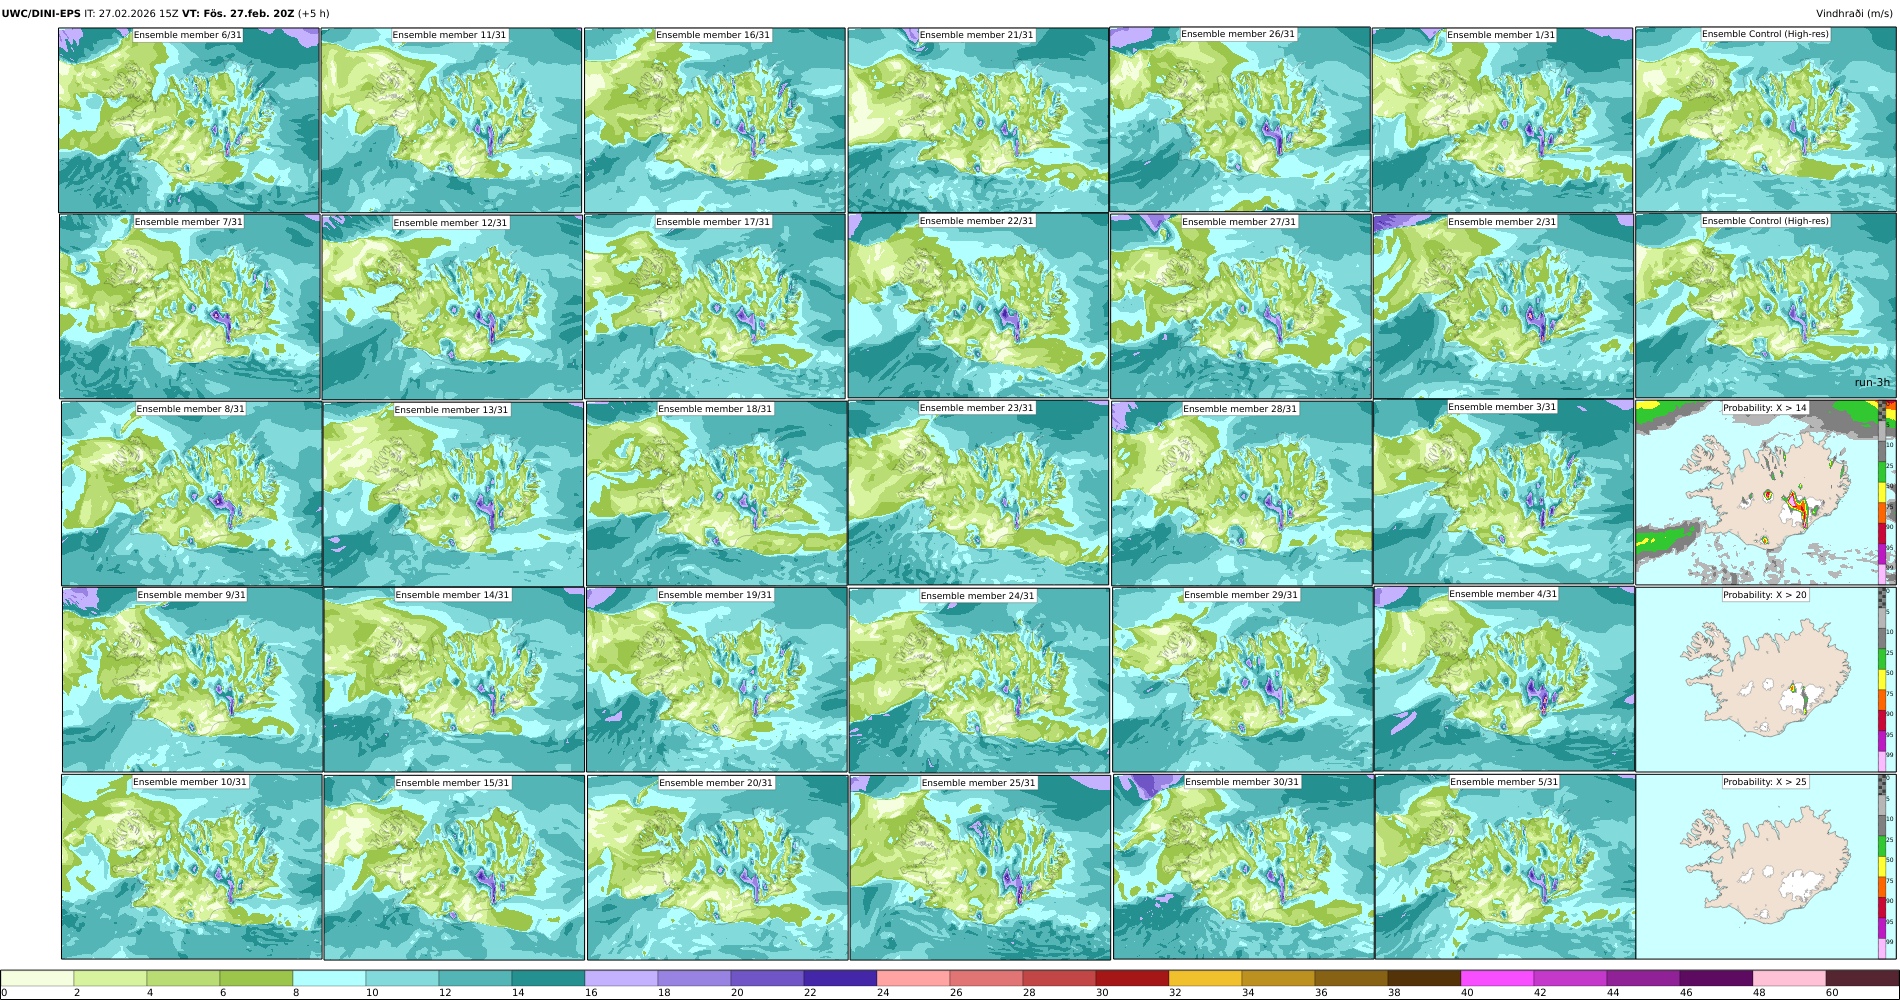Open Ensemble member 19/31 wind map

717,680
